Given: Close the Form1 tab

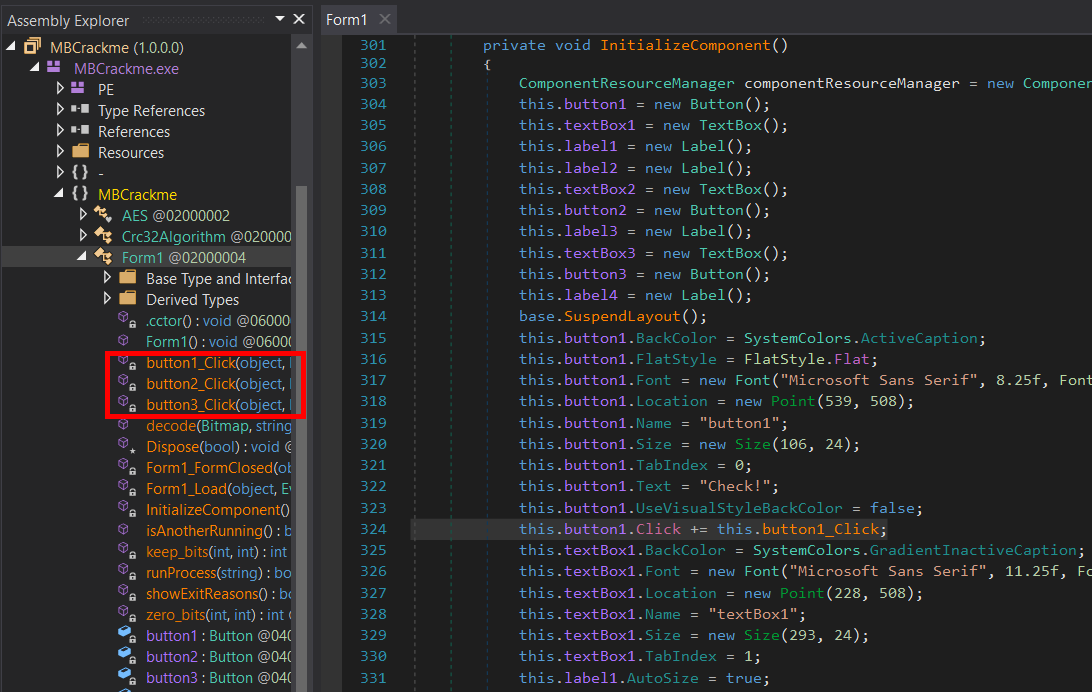Looking at the screenshot, I should click(x=385, y=19).
